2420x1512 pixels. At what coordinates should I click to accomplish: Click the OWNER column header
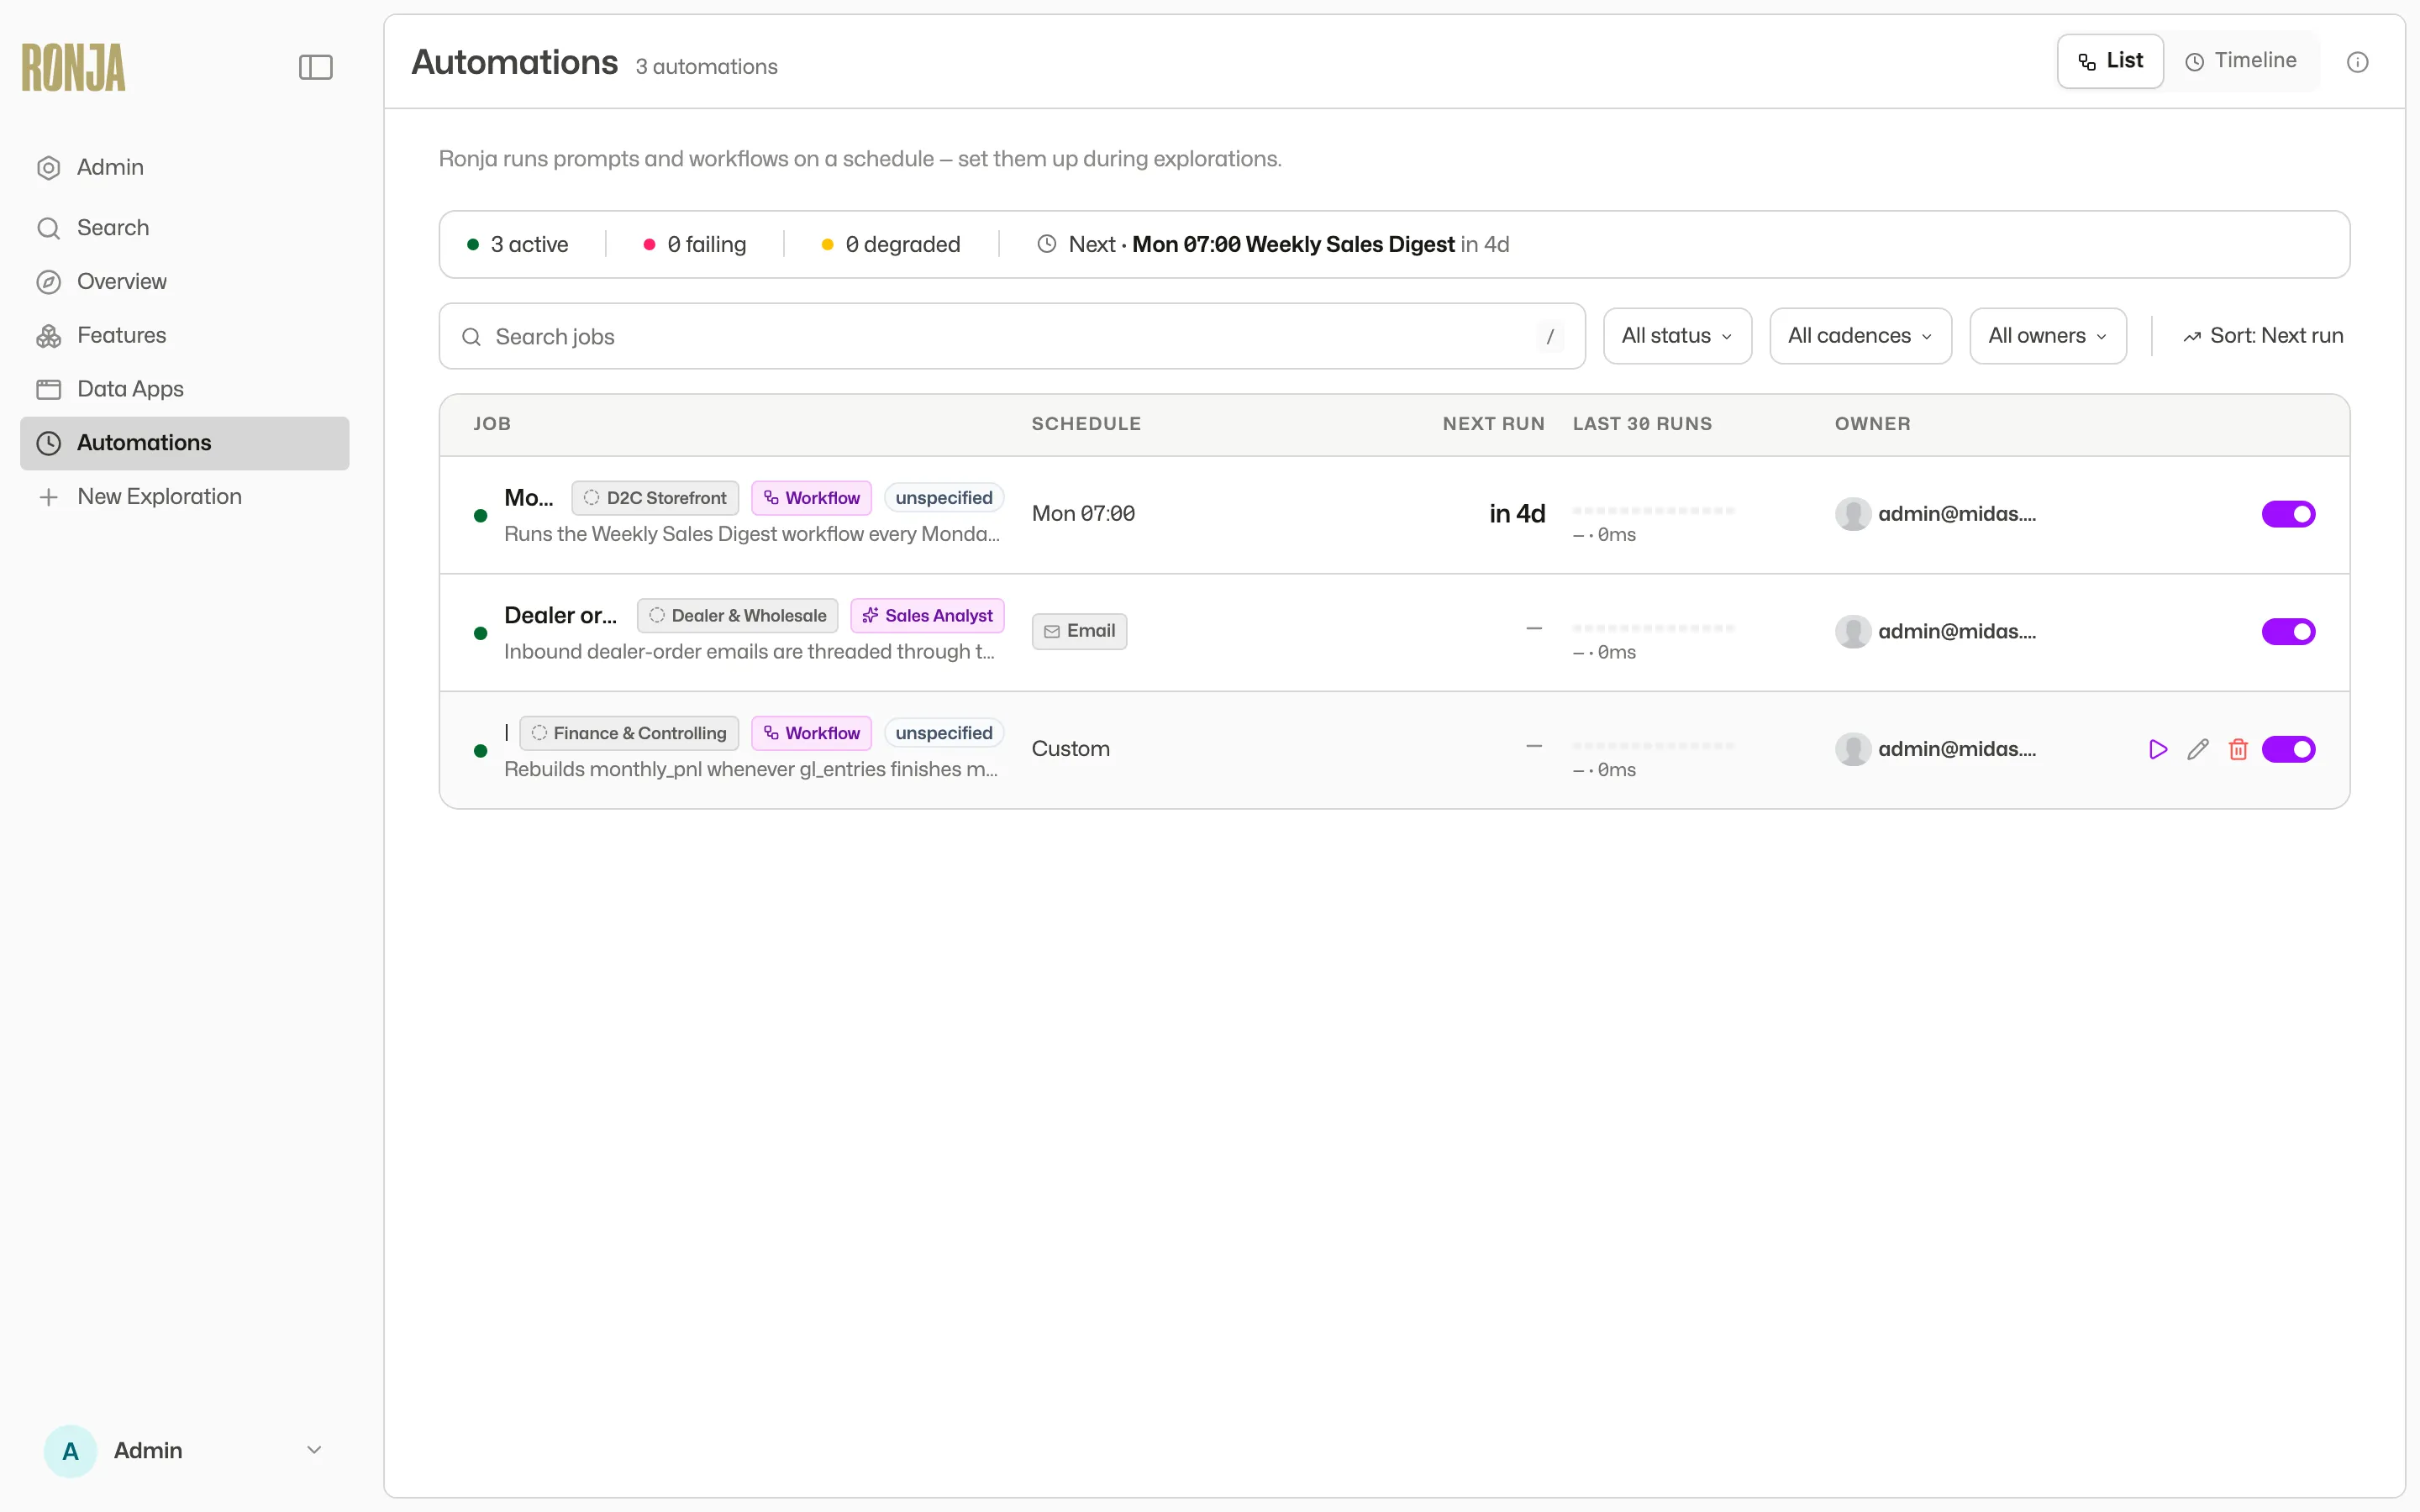click(1872, 424)
